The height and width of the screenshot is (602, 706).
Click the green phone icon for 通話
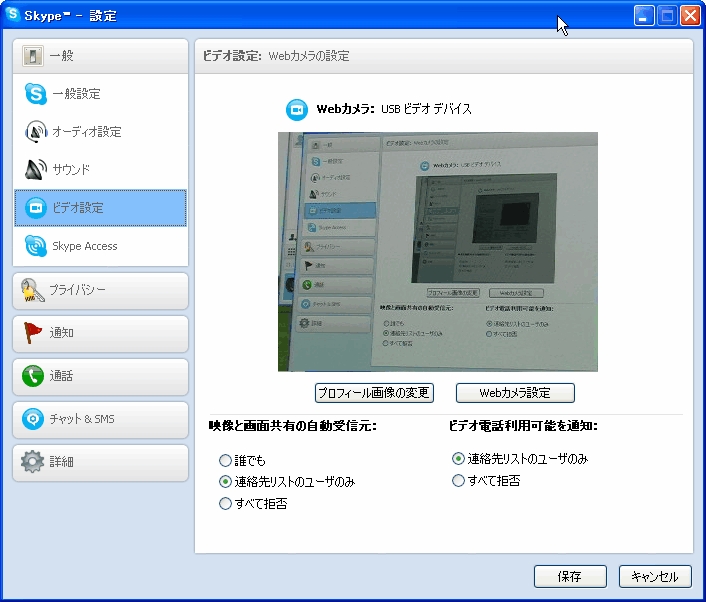(33, 376)
